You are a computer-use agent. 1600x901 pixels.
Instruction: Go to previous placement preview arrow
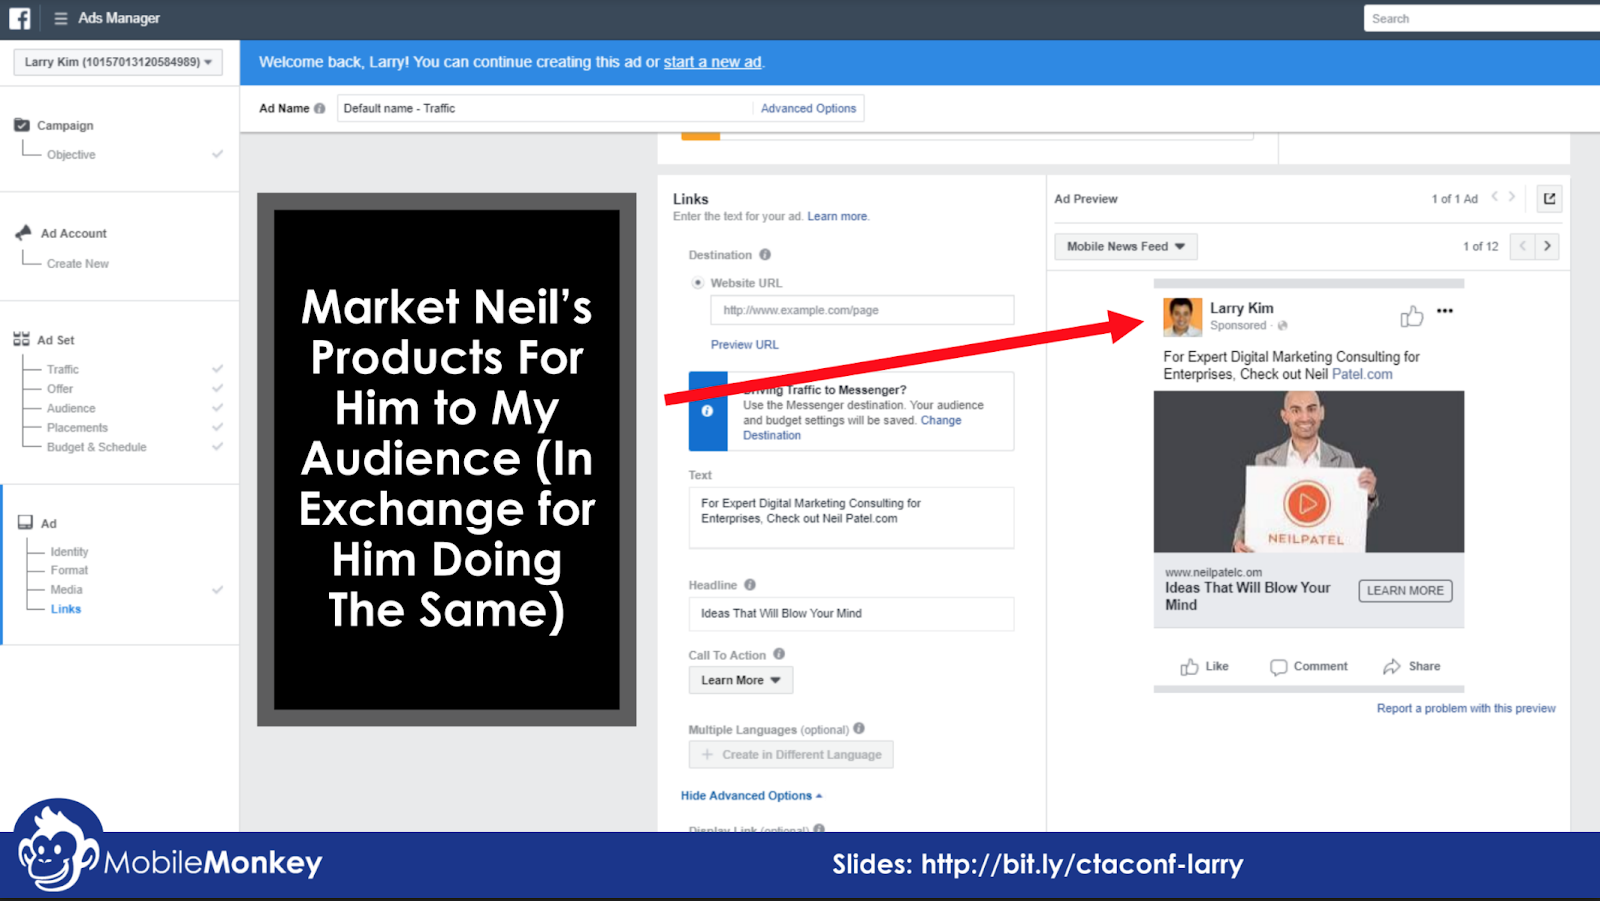1523,246
